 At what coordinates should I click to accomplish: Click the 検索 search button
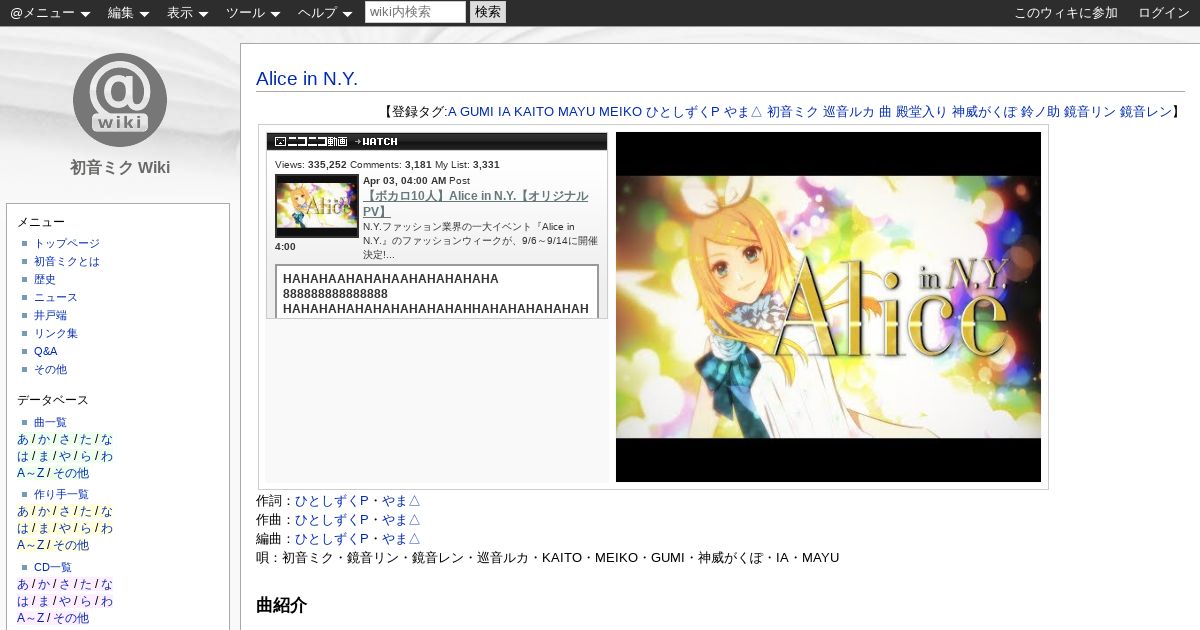point(488,12)
